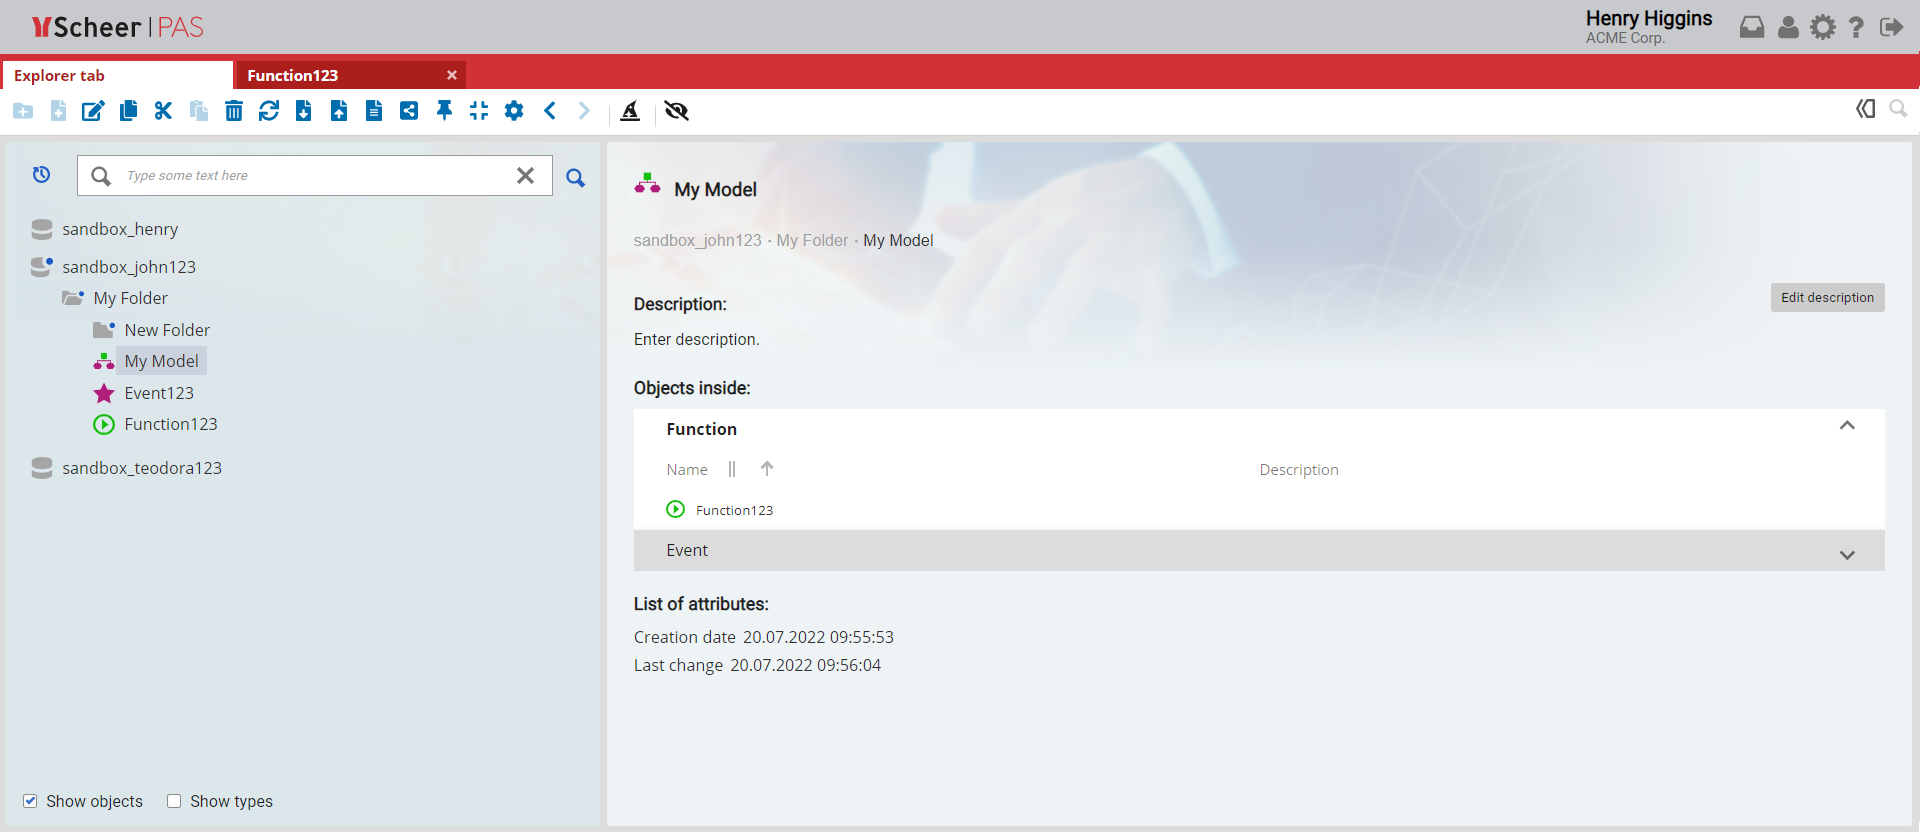Click sandbox_john123 in the breadcrumb

(x=698, y=241)
